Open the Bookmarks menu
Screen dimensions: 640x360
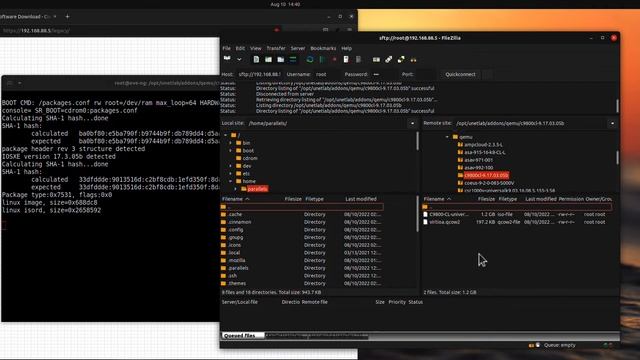(323, 48)
